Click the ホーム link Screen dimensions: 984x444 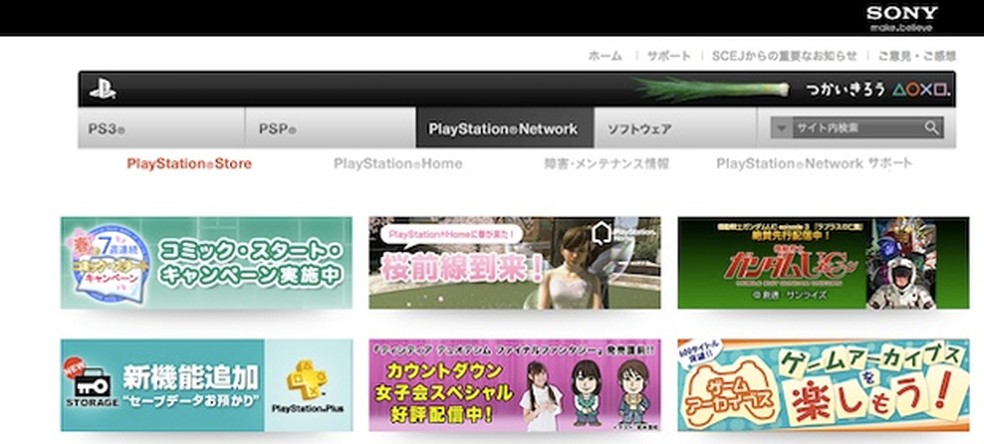[x=605, y=56]
